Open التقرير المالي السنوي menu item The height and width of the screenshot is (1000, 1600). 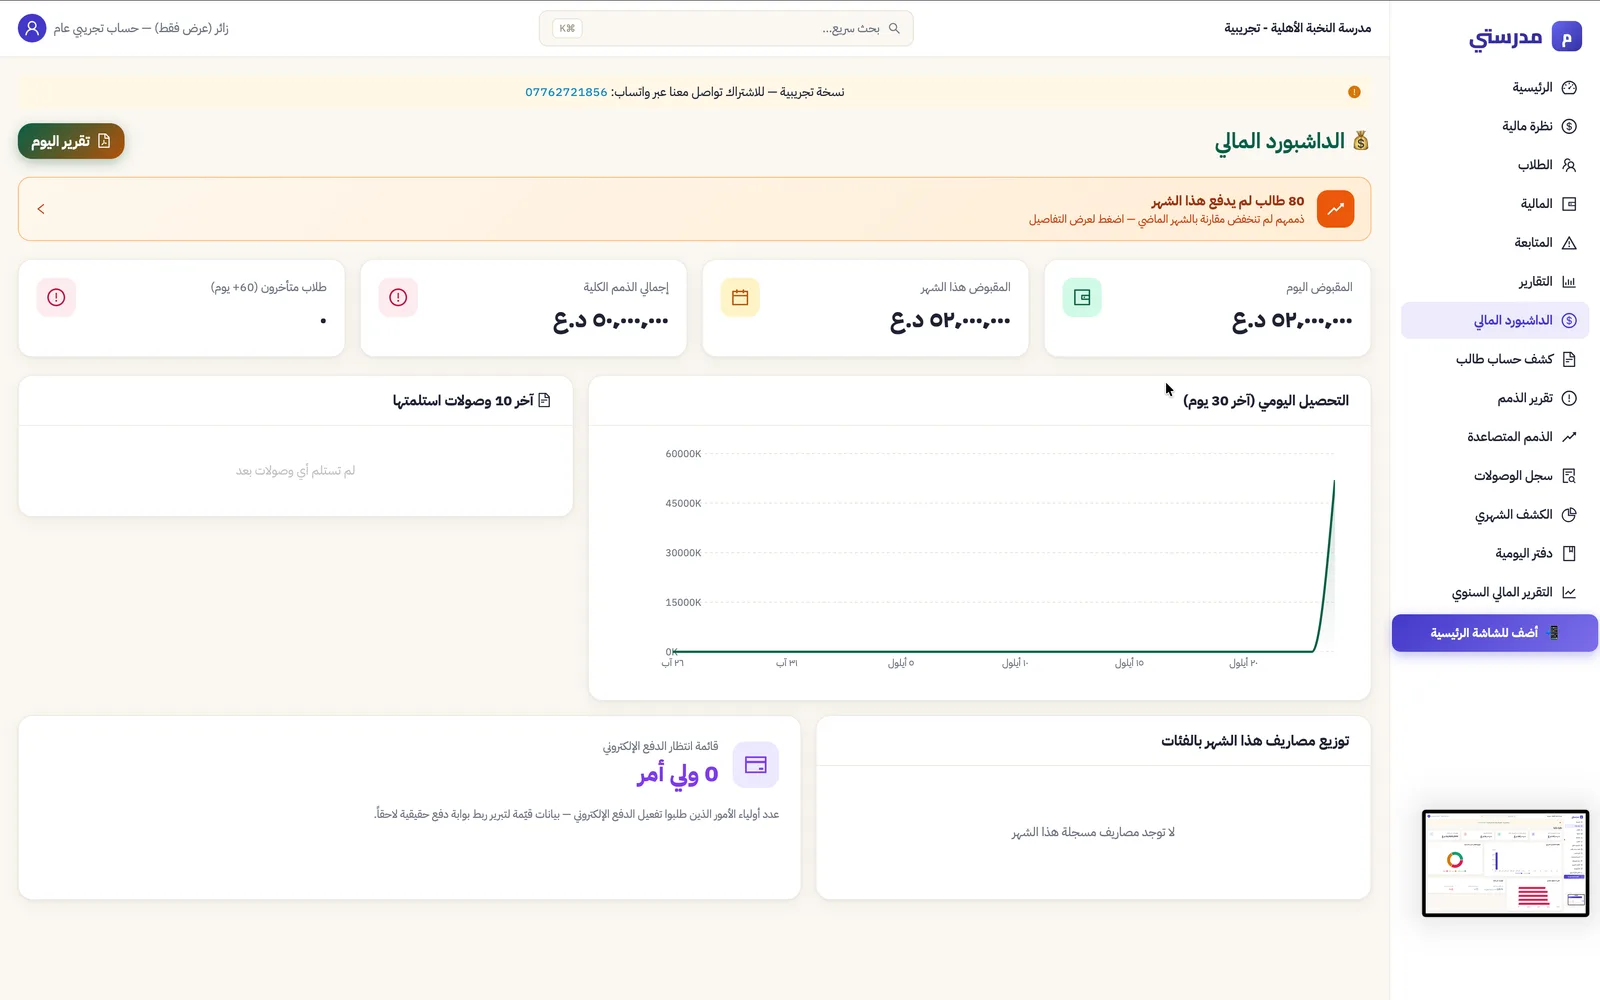(1495, 592)
